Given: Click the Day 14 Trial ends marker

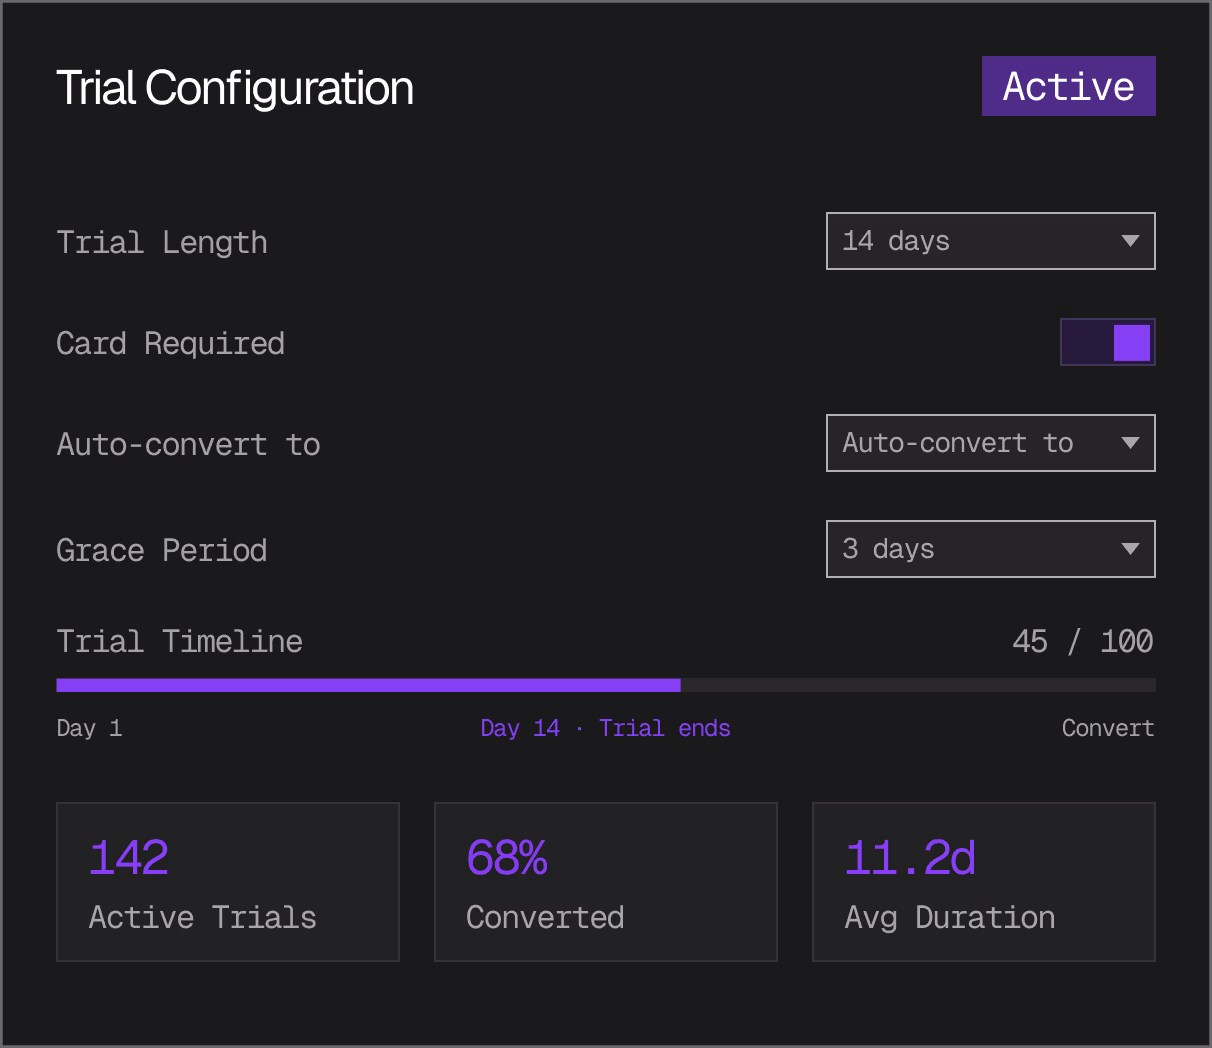Looking at the screenshot, I should pyautogui.click(x=605, y=728).
